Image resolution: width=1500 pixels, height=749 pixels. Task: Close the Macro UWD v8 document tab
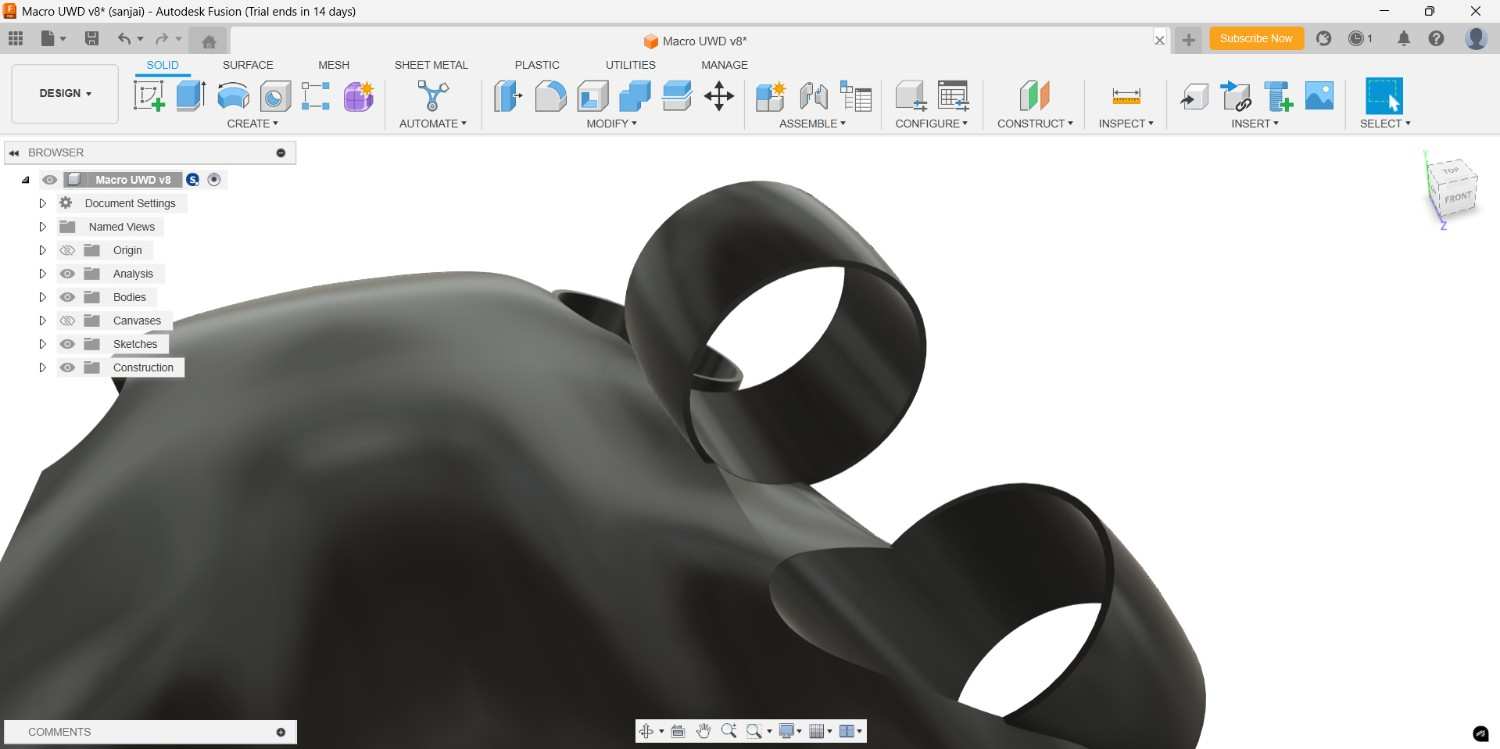pos(1160,40)
